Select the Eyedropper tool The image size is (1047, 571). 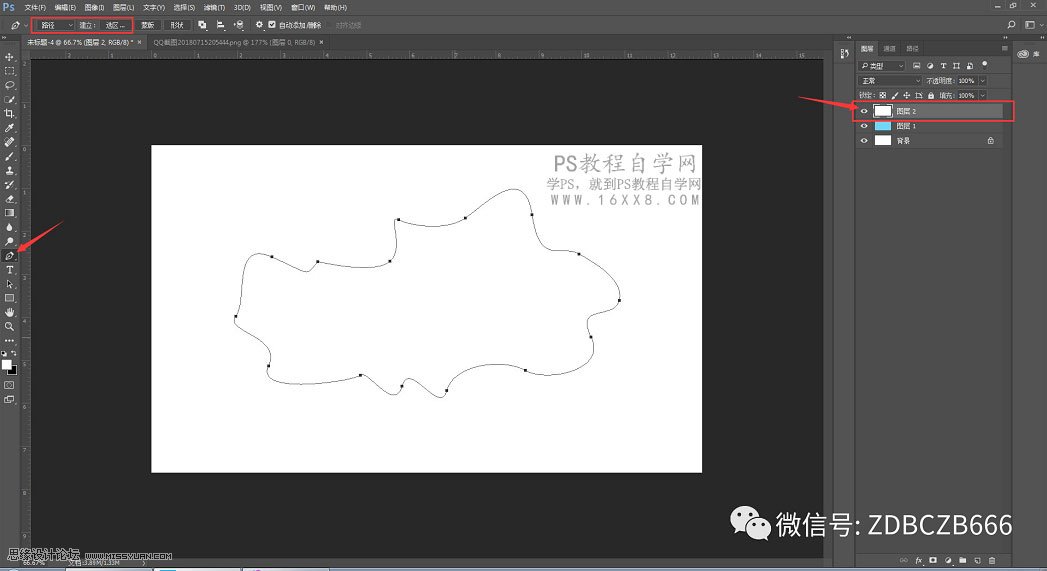pos(9,128)
